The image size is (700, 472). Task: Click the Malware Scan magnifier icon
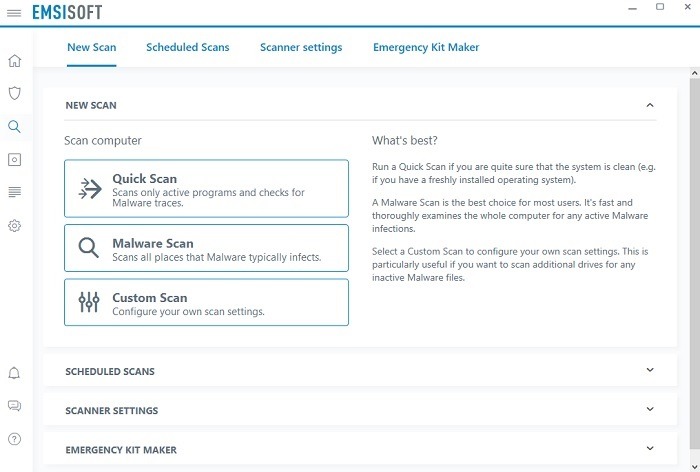[88, 248]
